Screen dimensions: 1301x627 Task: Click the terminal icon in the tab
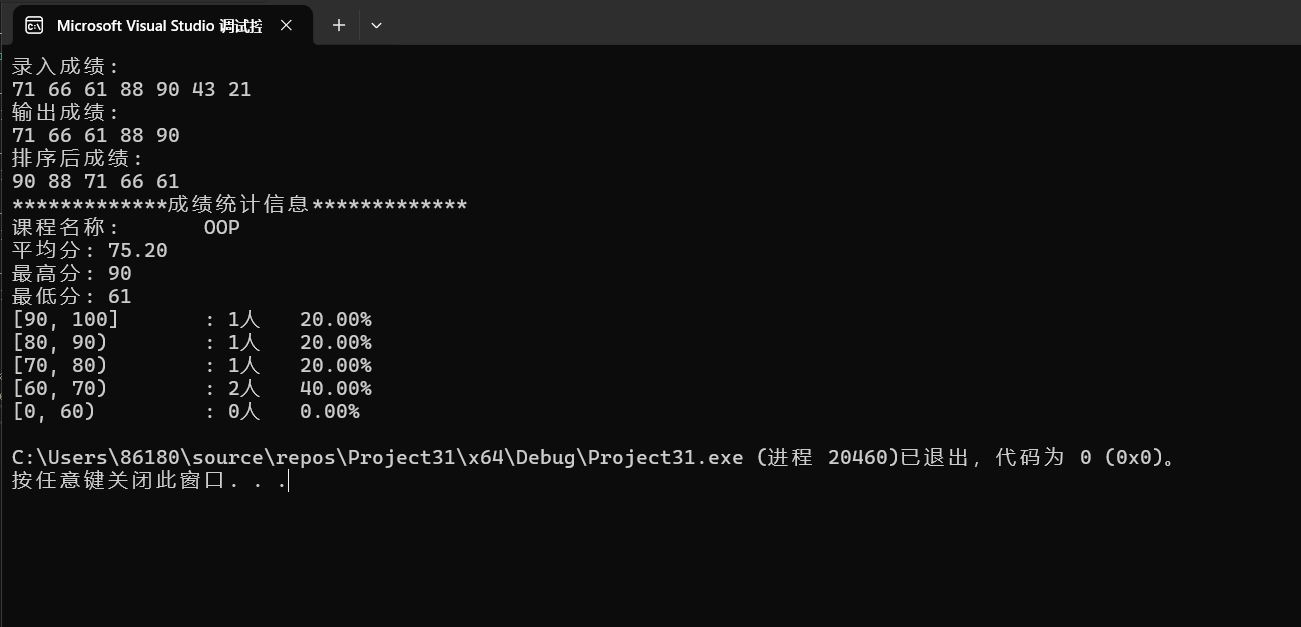34,25
